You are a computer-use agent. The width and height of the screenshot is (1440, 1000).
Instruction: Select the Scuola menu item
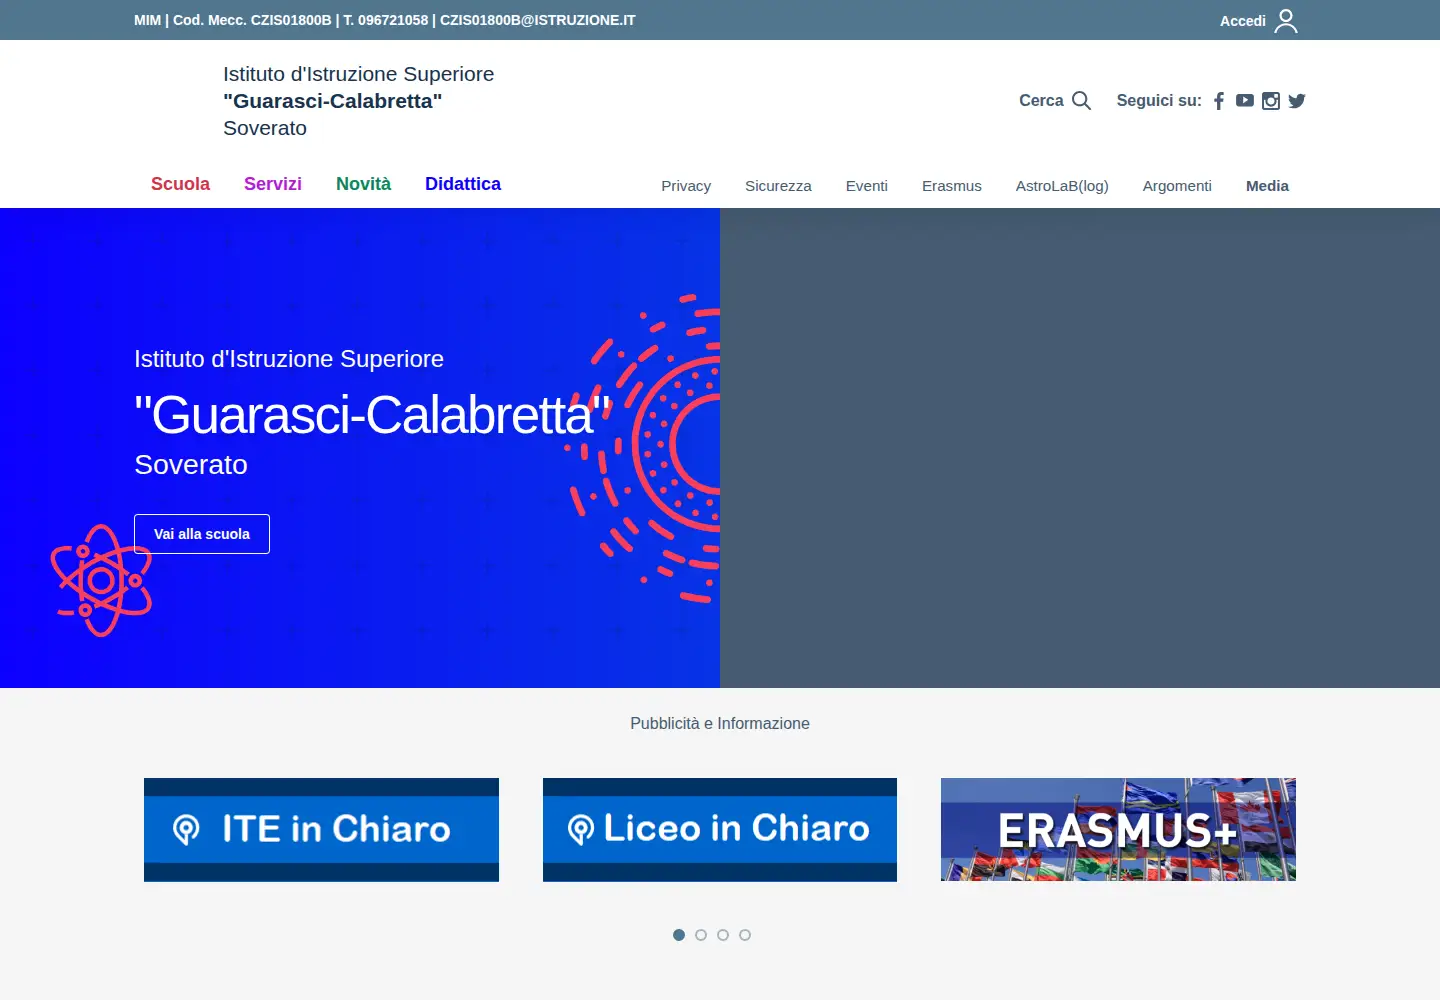180,184
